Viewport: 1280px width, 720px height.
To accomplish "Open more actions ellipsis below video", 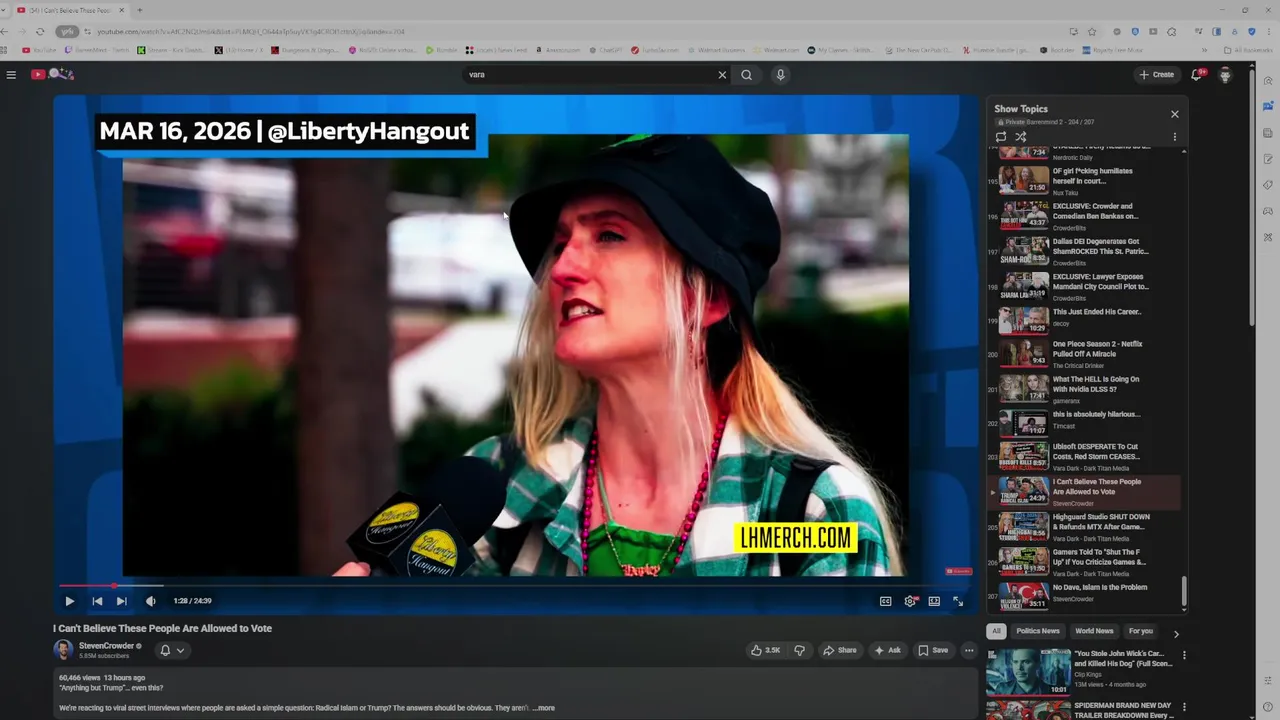I will pyautogui.click(x=969, y=650).
